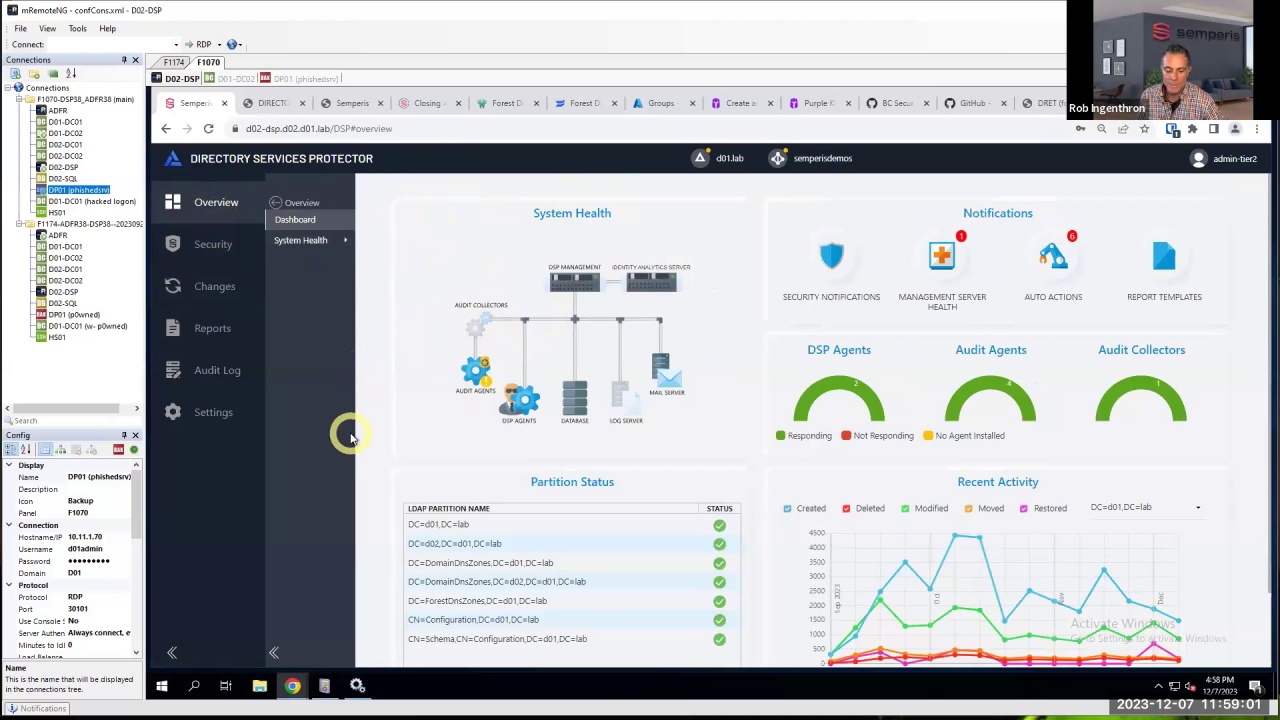Toggle the Deleted series checkbox
The height and width of the screenshot is (720, 1280).
pyautogui.click(x=846, y=508)
